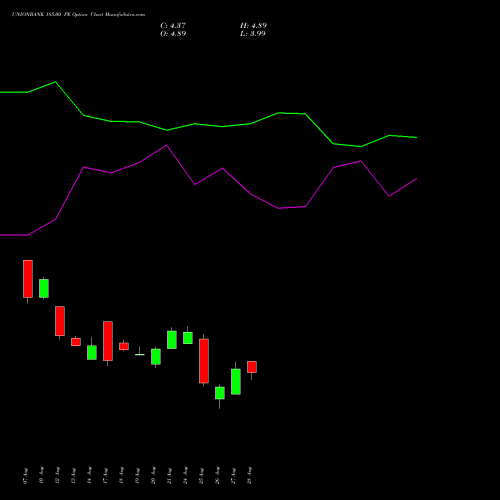Click the 10 Aug date axis label
The height and width of the screenshot is (500, 500).
coord(41,476)
